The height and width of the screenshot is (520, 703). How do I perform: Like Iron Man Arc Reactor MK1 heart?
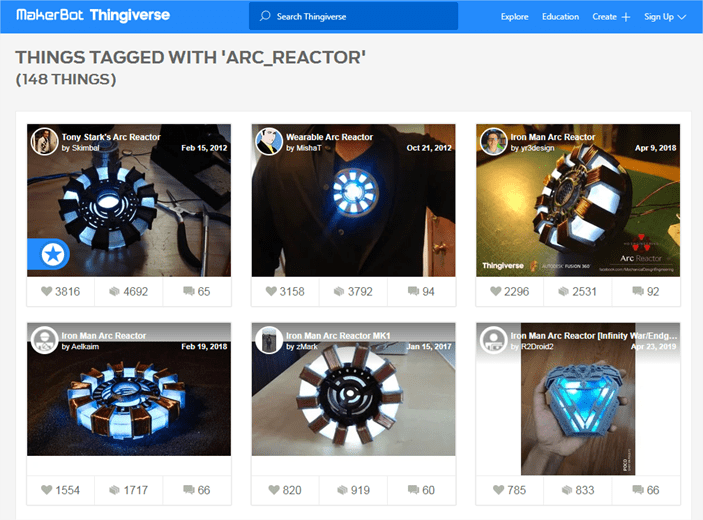pyautogui.click(x=274, y=490)
